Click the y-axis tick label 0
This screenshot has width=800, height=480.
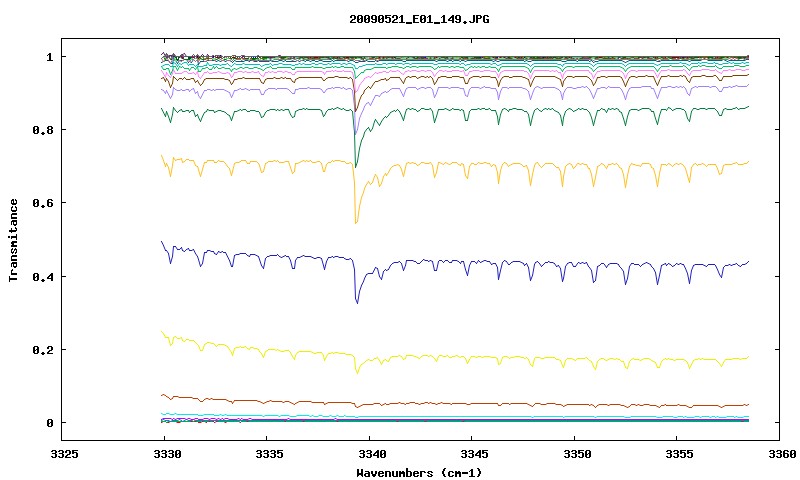(49, 423)
